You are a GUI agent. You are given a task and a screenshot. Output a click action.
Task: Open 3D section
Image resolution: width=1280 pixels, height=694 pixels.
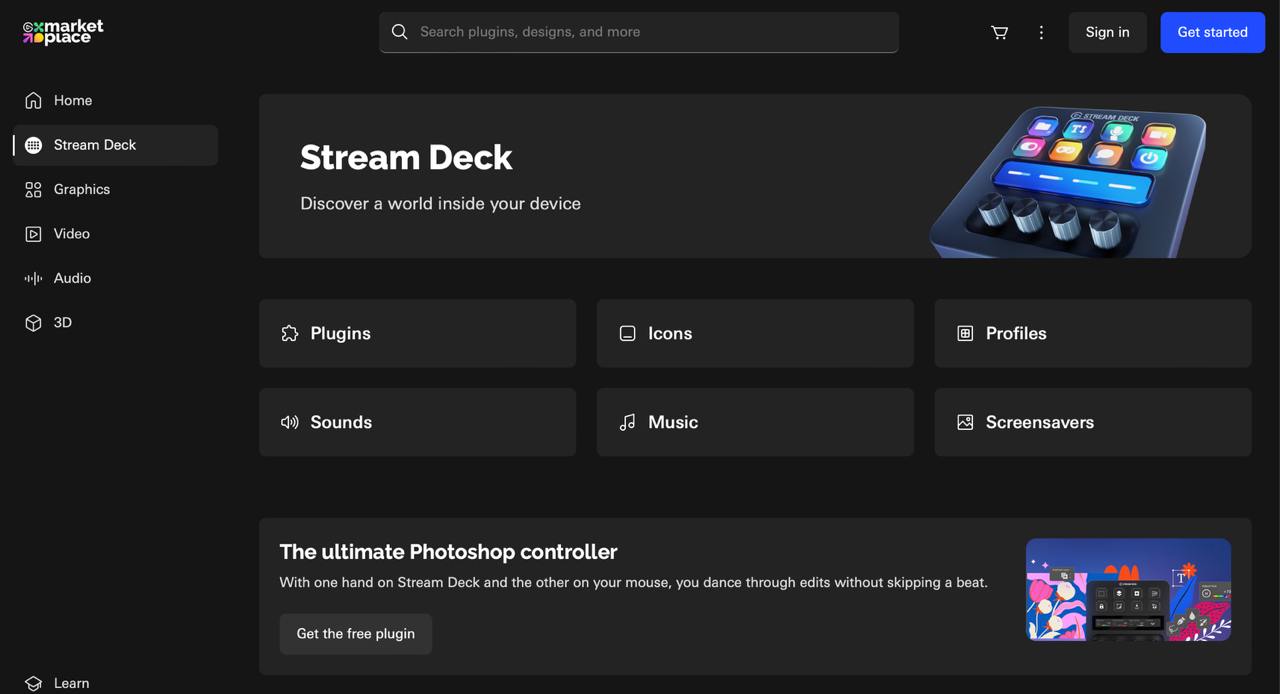[116, 323]
